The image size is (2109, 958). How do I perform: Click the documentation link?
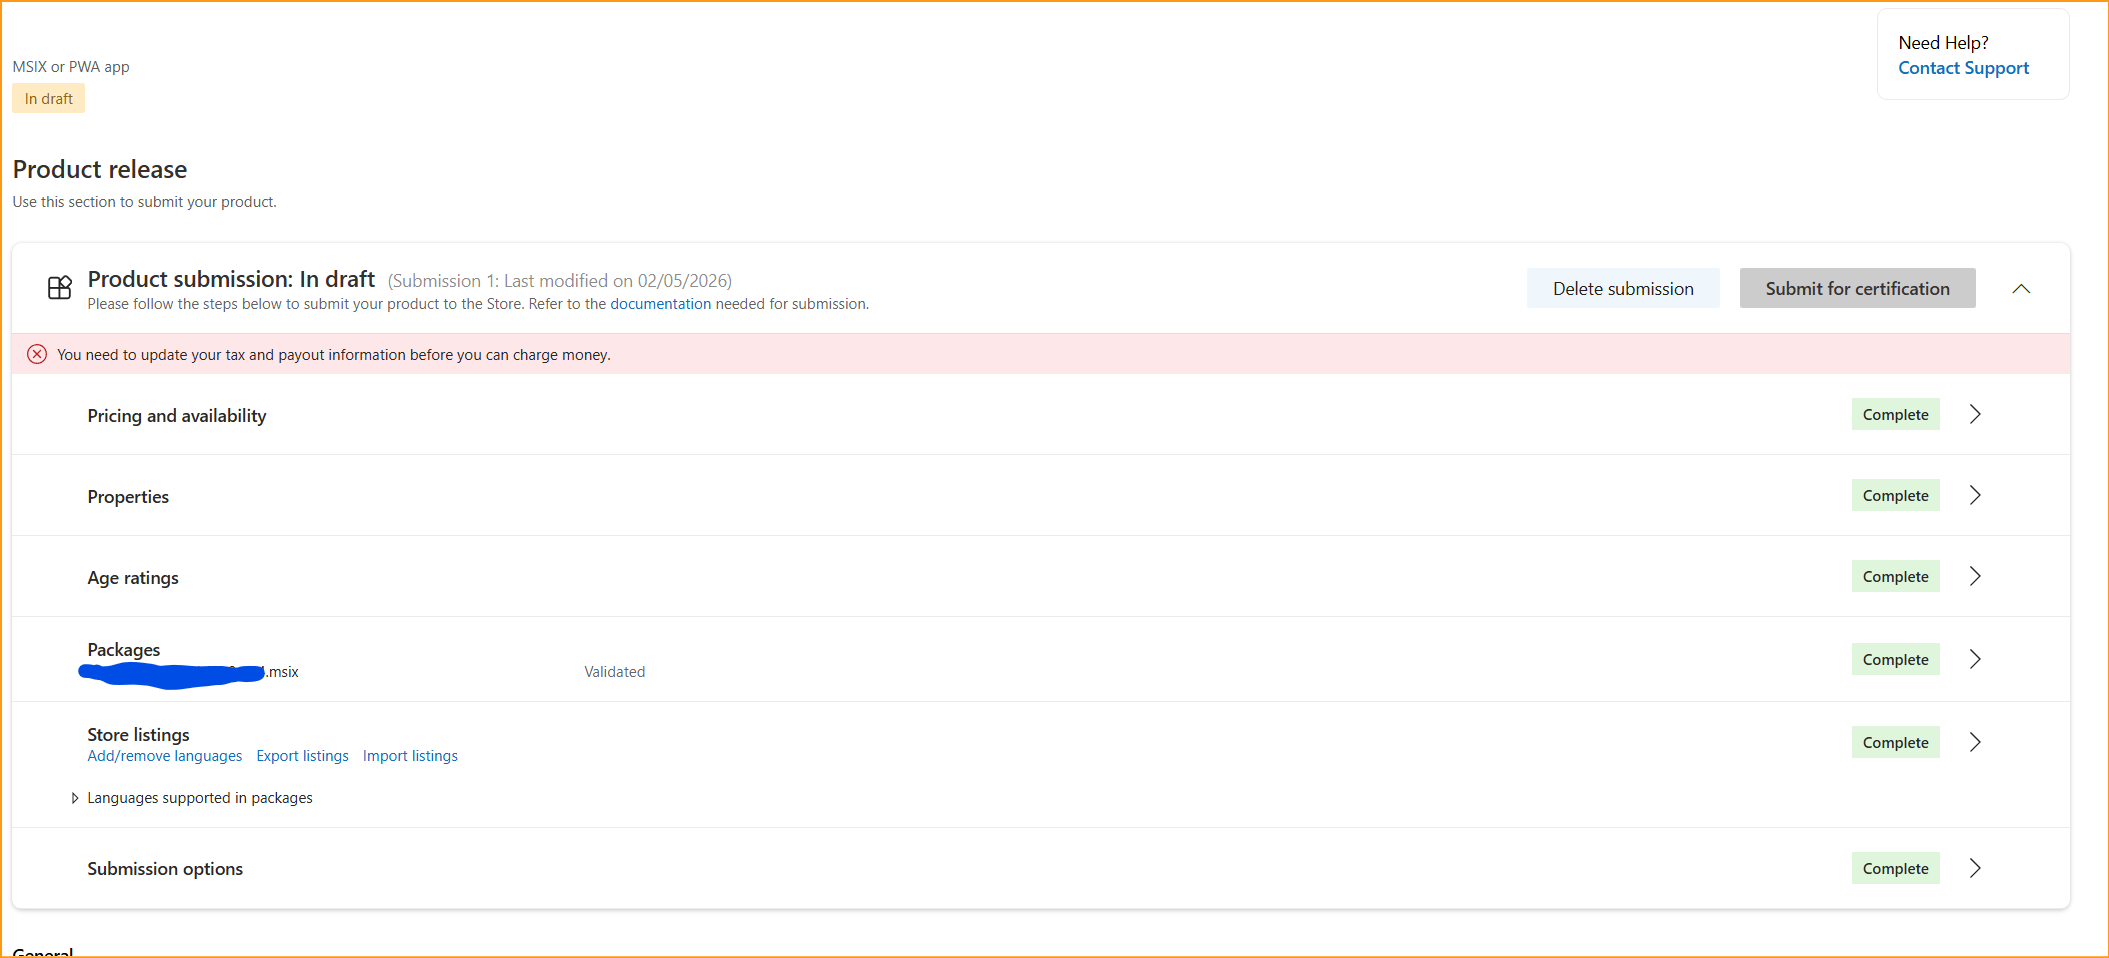coord(659,303)
